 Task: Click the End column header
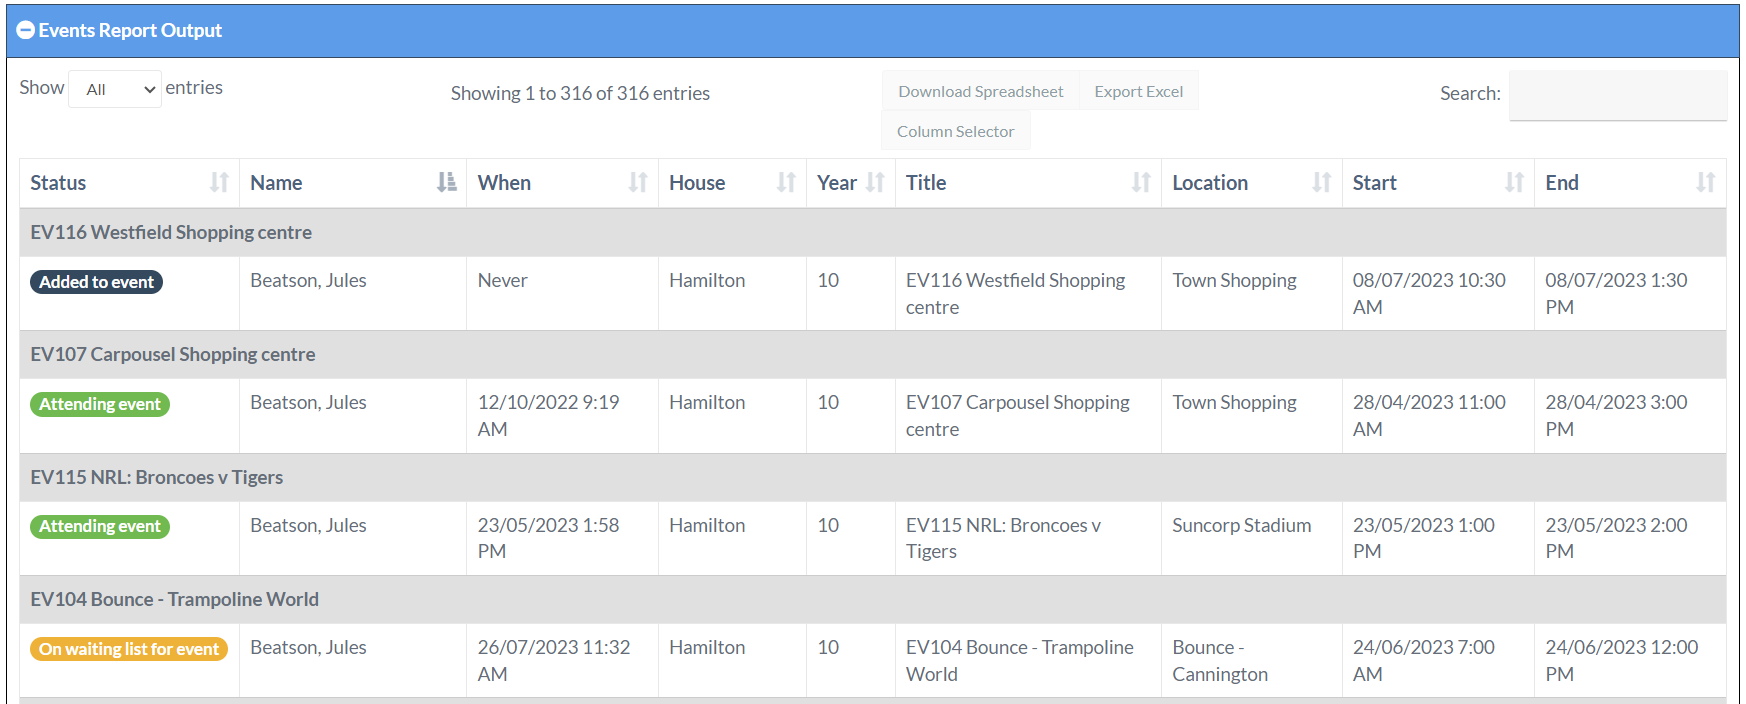coord(1630,183)
